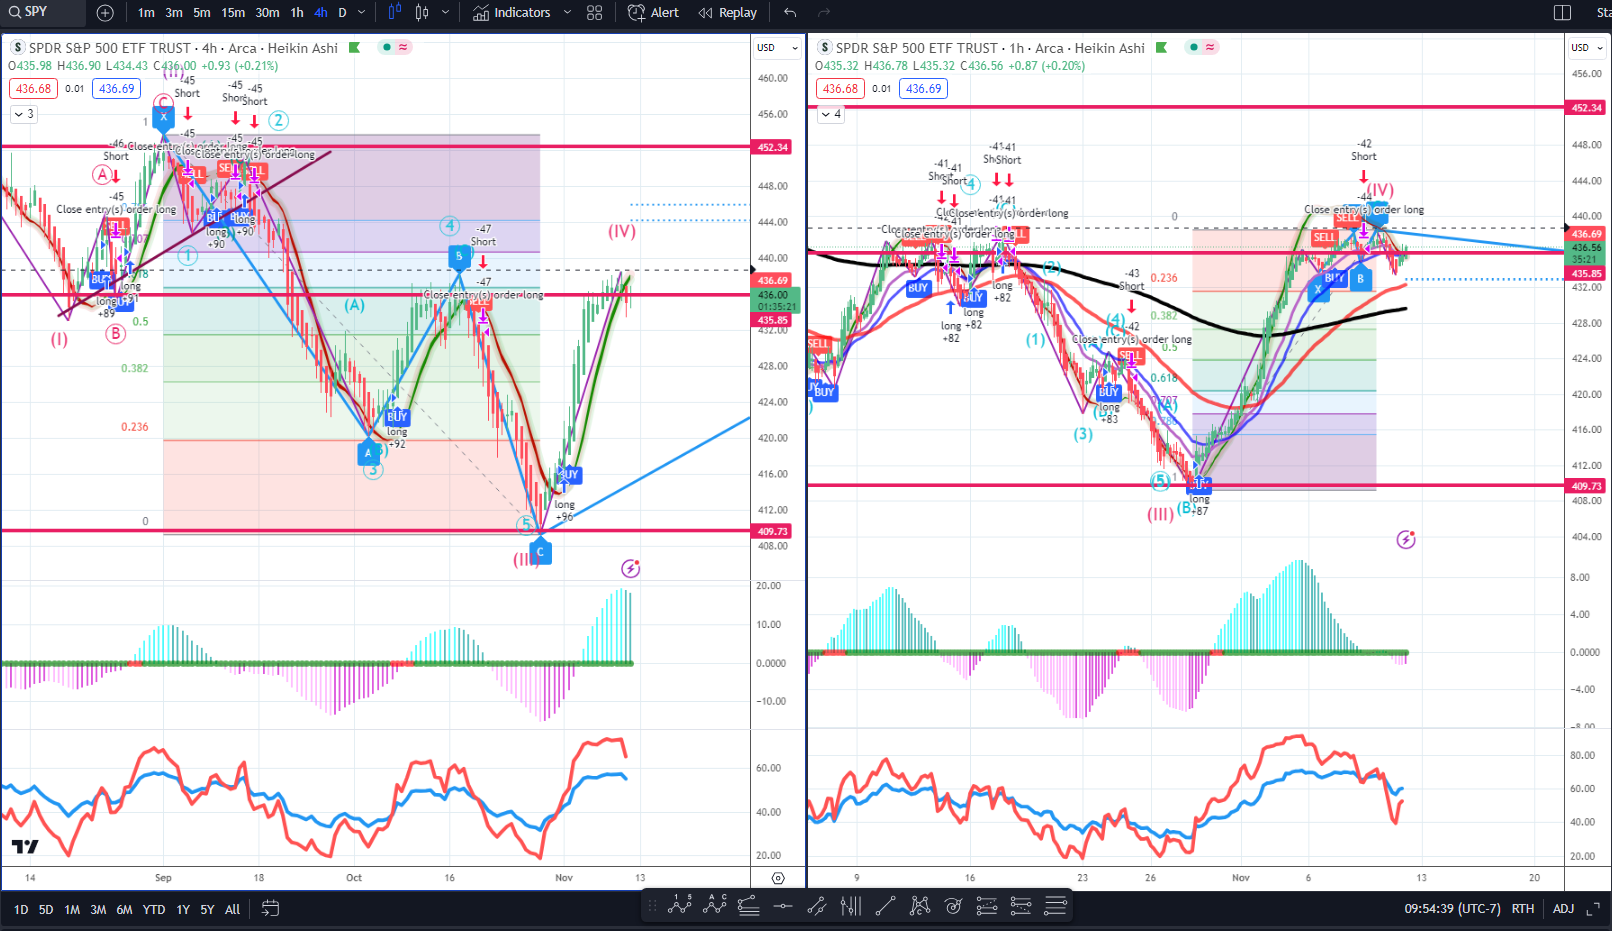Switch to the D daily timeframe
This screenshot has width=1612, height=931.
pos(342,13)
